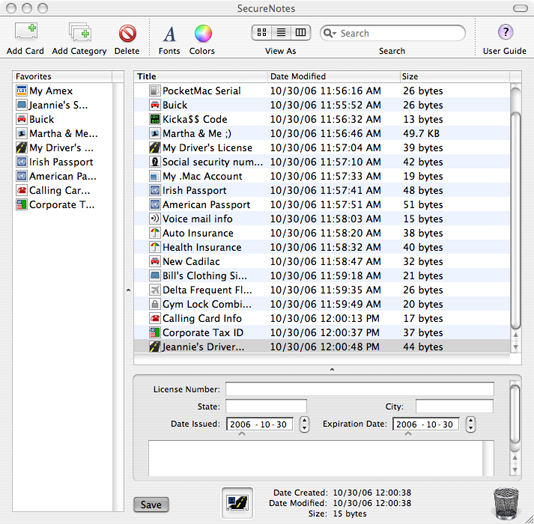Click the trash can icon
Viewport: 534px width, 524px height.
(x=506, y=503)
